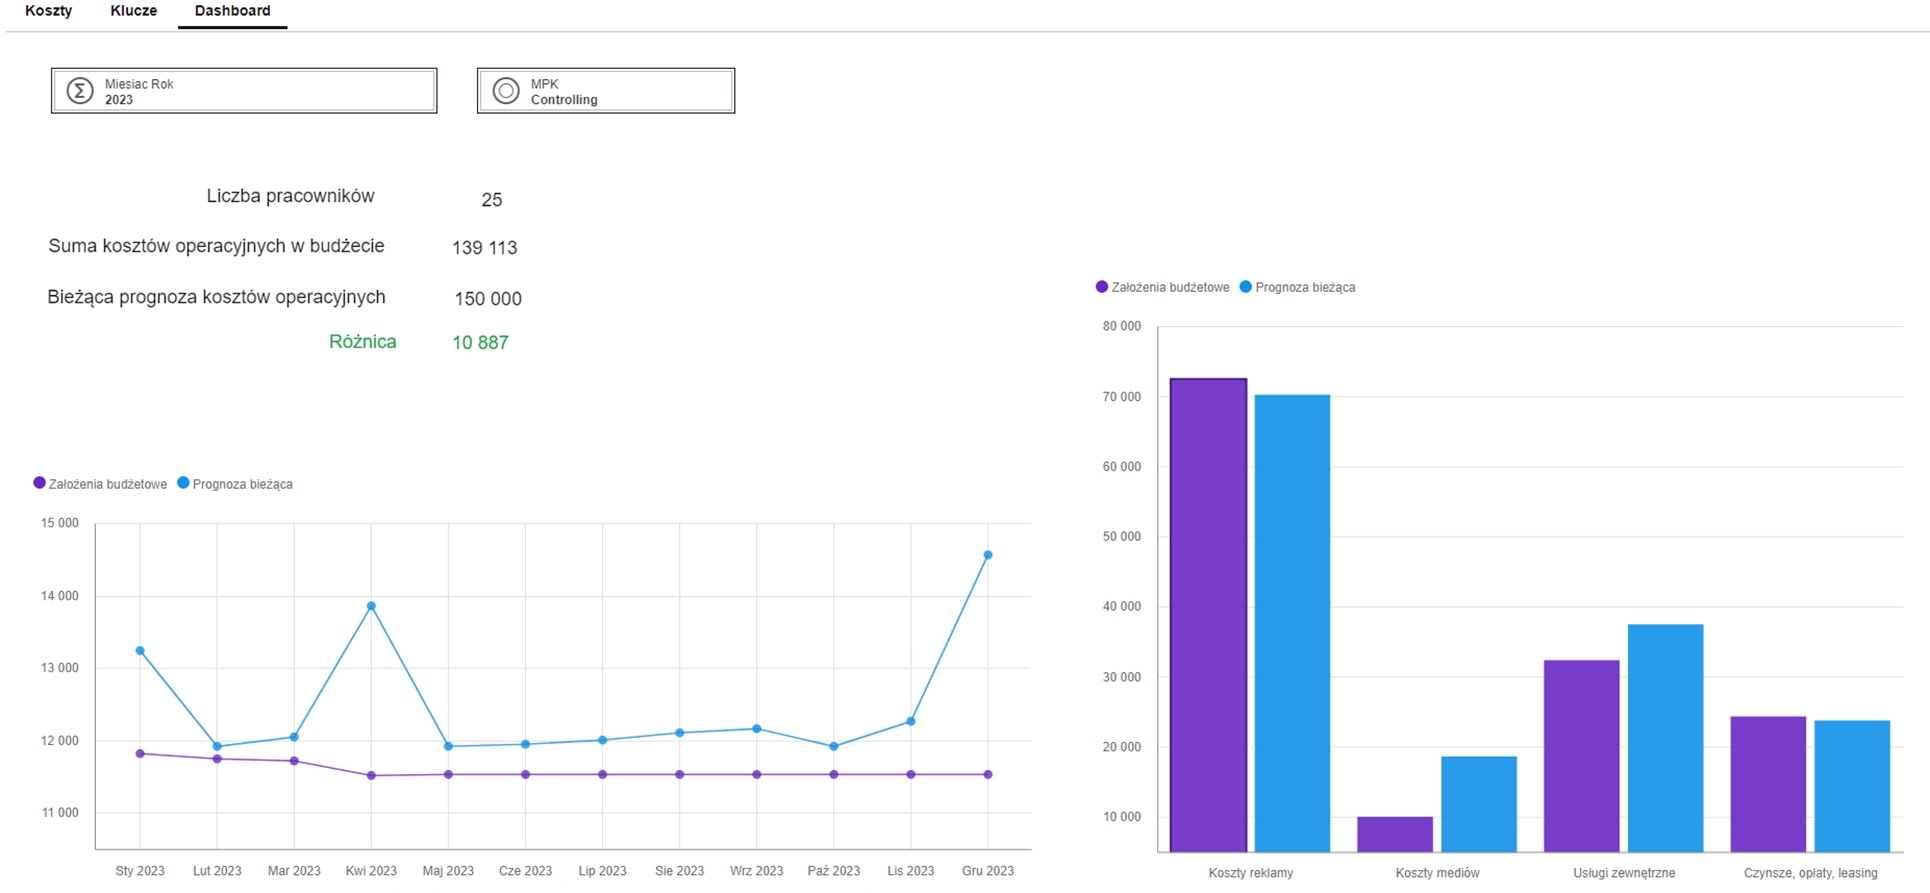This screenshot has width=1930, height=893.
Task: Select the purple Usługi zewnętrzne budget bar
Action: pos(1582,756)
